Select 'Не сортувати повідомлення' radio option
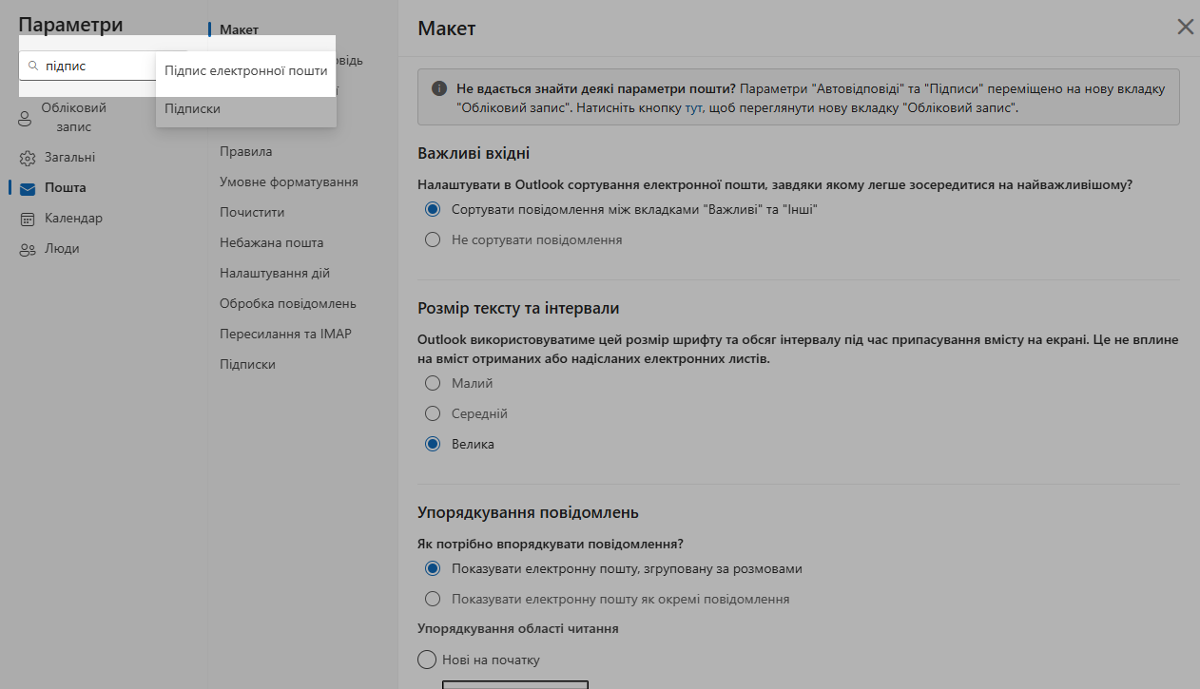The width and height of the screenshot is (1200, 689). click(x=433, y=240)
